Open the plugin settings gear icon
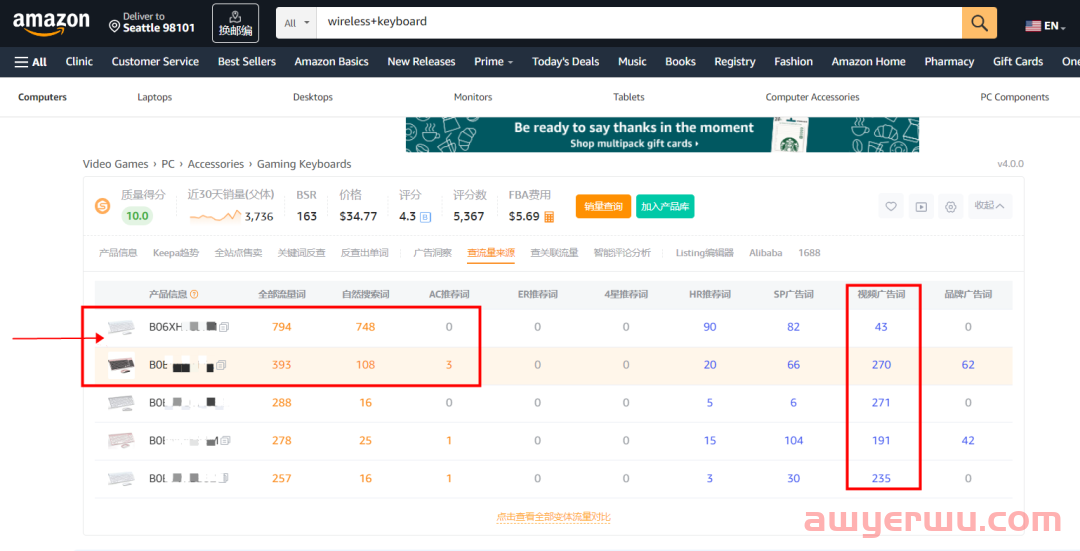The height and width of the screenshot is (551, 1080). tap(951, 207)
